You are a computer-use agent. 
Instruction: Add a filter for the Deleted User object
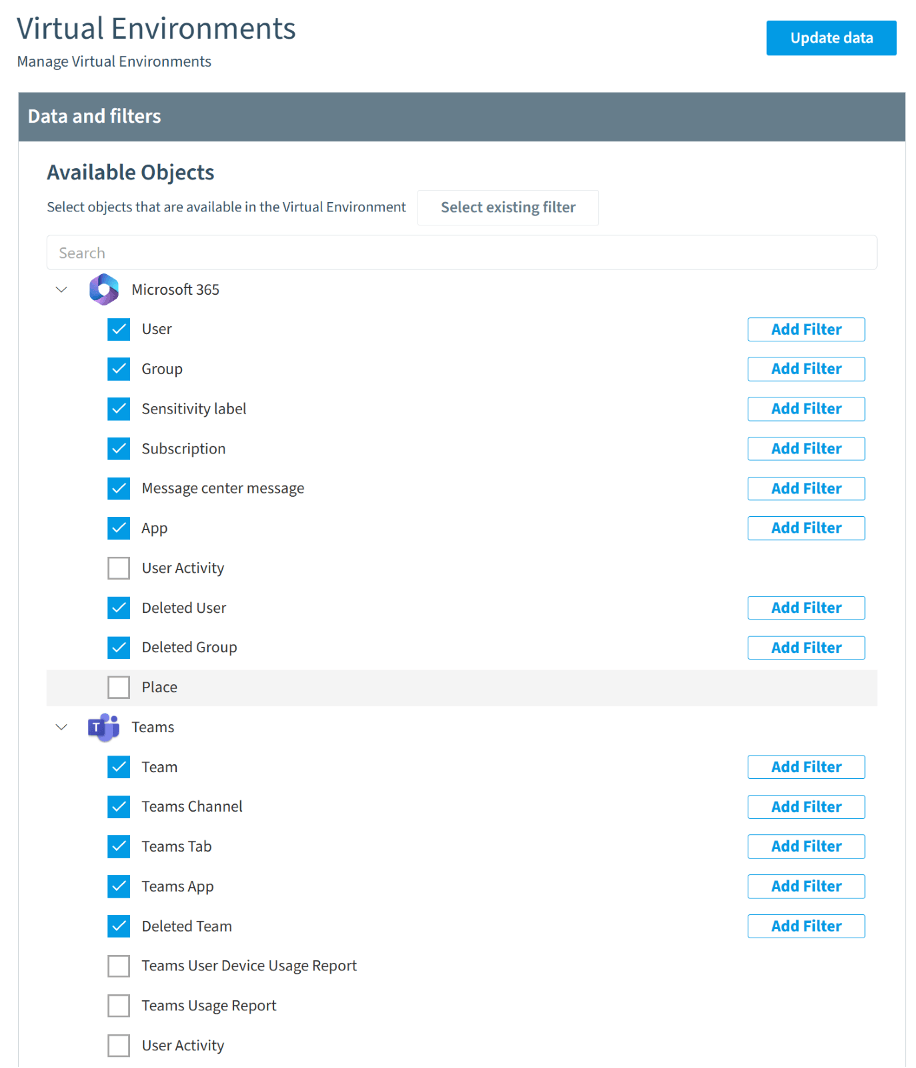806,607
